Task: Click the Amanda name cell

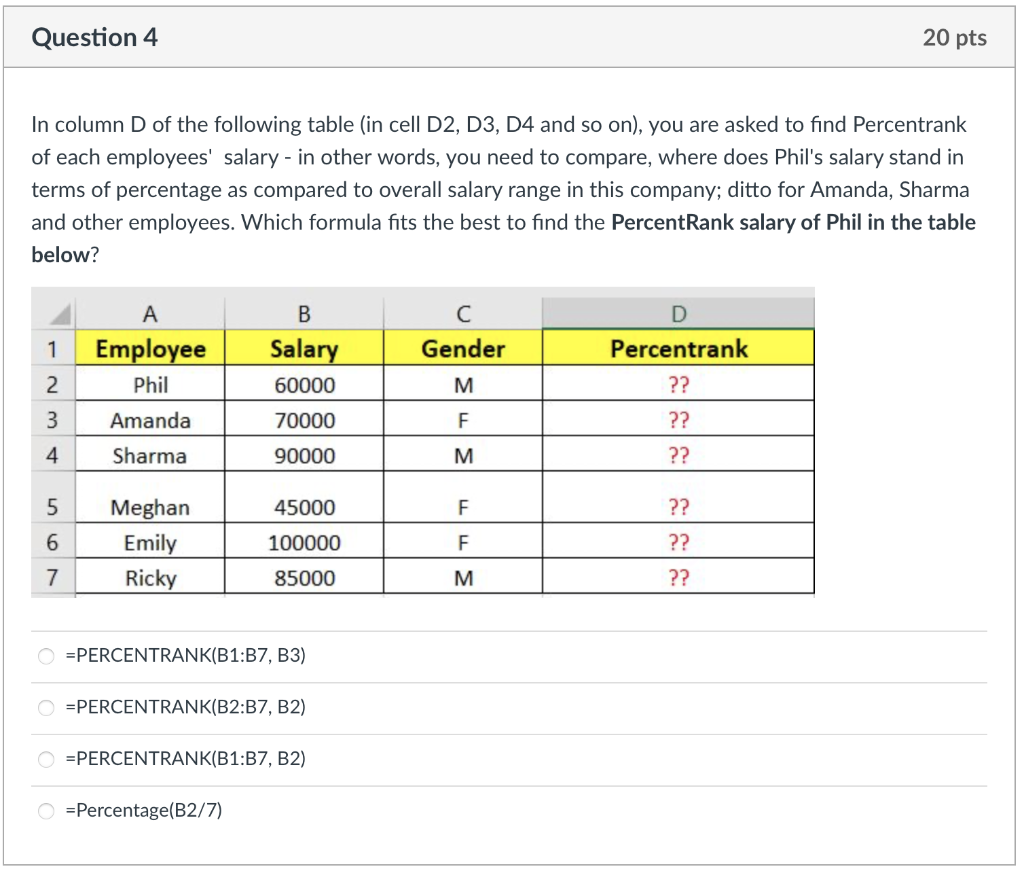Action: tap(150, 420)
